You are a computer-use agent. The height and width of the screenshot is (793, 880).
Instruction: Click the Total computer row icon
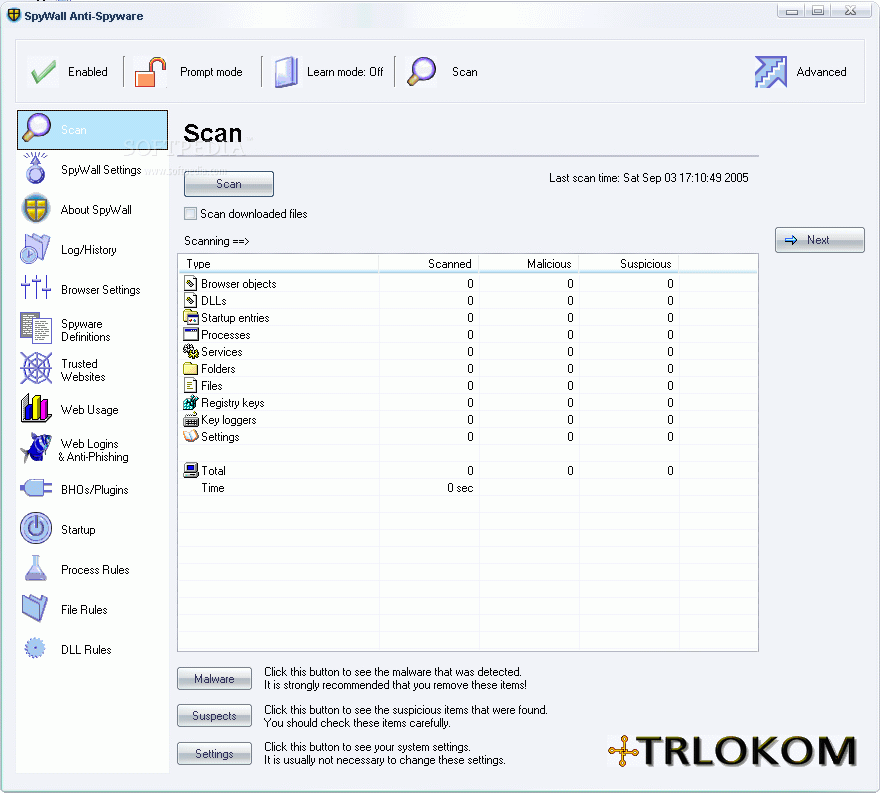pyautogui.click(x=191, y=470)
